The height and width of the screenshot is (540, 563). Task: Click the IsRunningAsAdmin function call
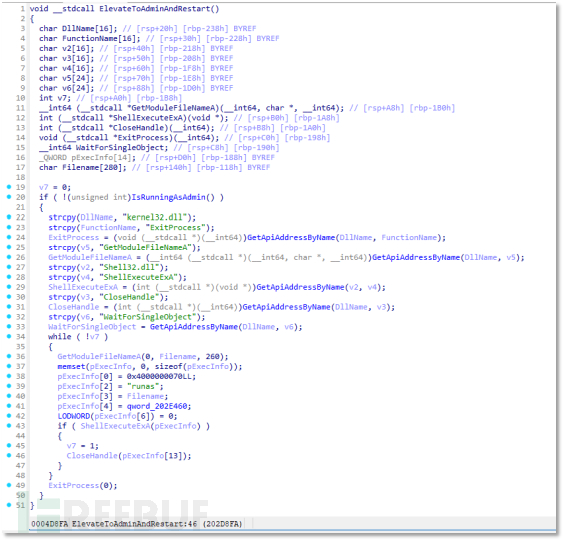pyautogui.click(x=169, y=197)
